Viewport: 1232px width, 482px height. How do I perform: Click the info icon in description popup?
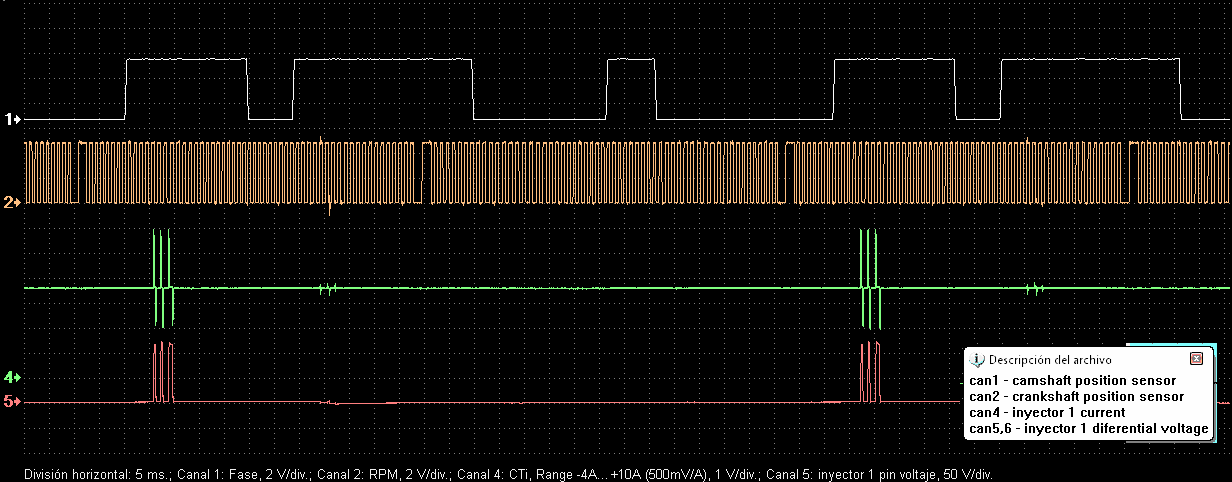pos(978,359)
